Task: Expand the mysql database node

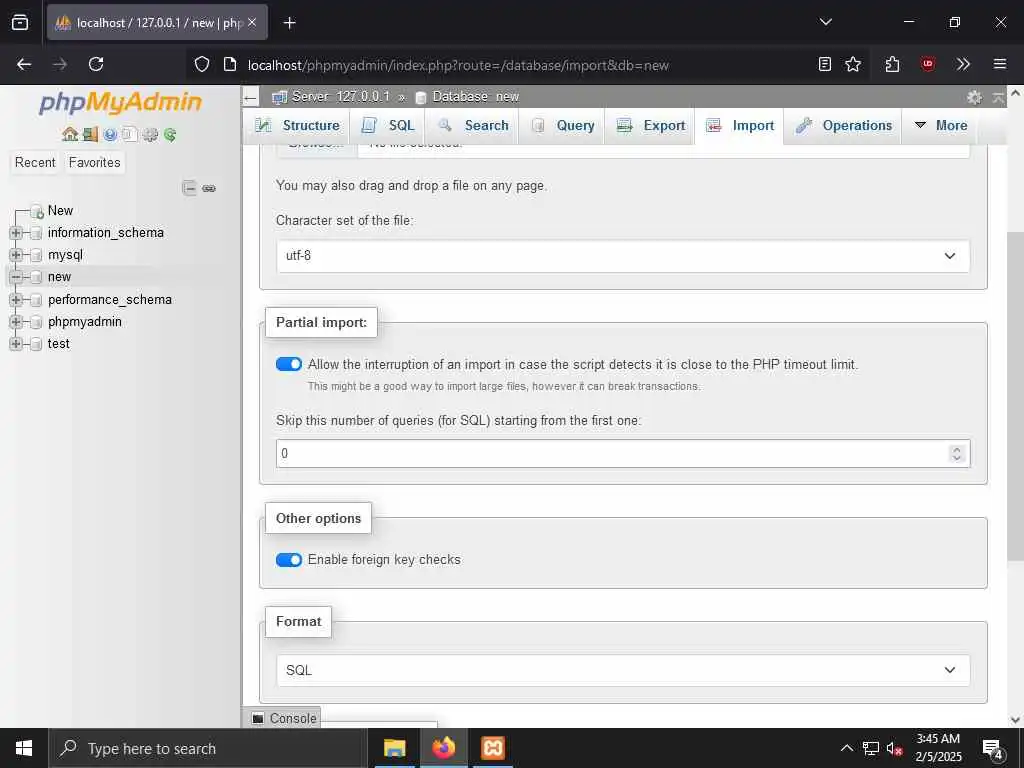Action: point(16,255)
